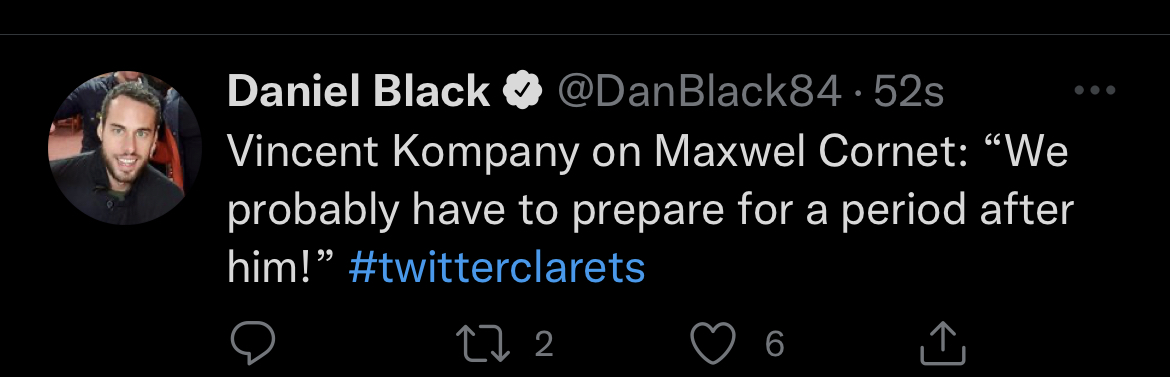This screenshot has height=377, width=1170.
Task: Click the phrase "period after" in the tweet
Action: tap(957, 211)
